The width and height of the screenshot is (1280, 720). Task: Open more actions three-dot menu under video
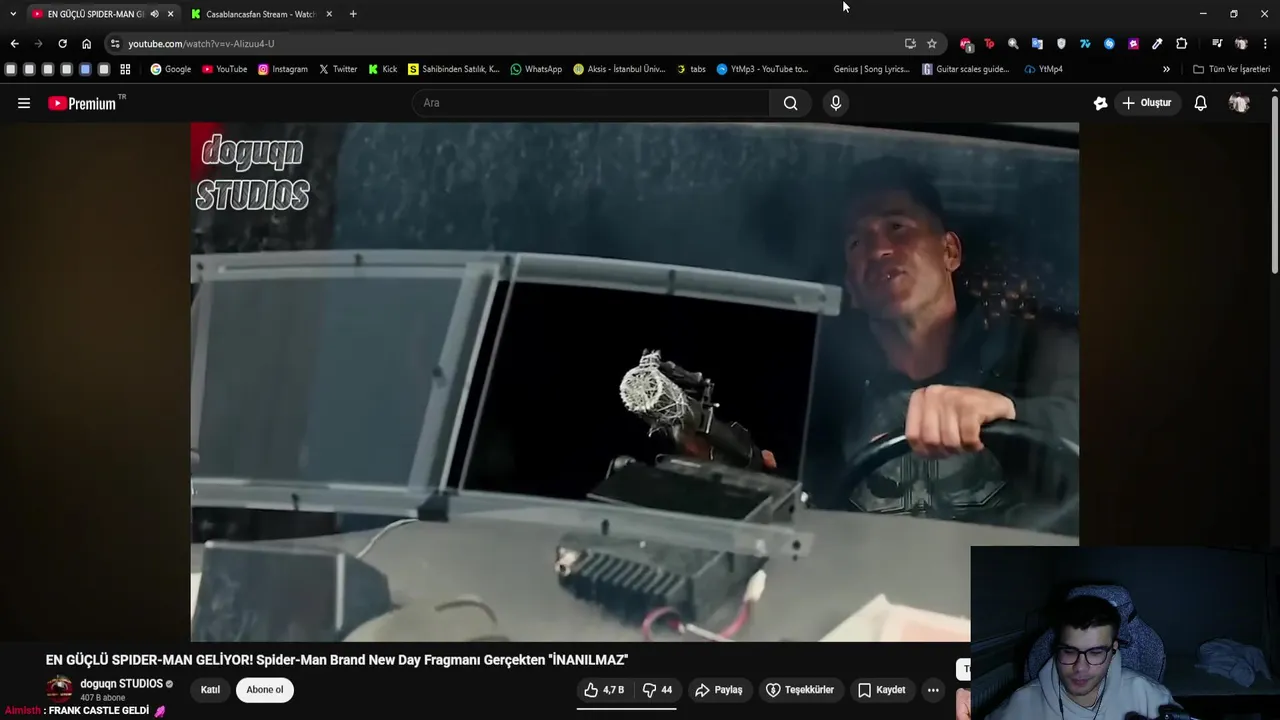pyautogui.click(x=932, y=690)
